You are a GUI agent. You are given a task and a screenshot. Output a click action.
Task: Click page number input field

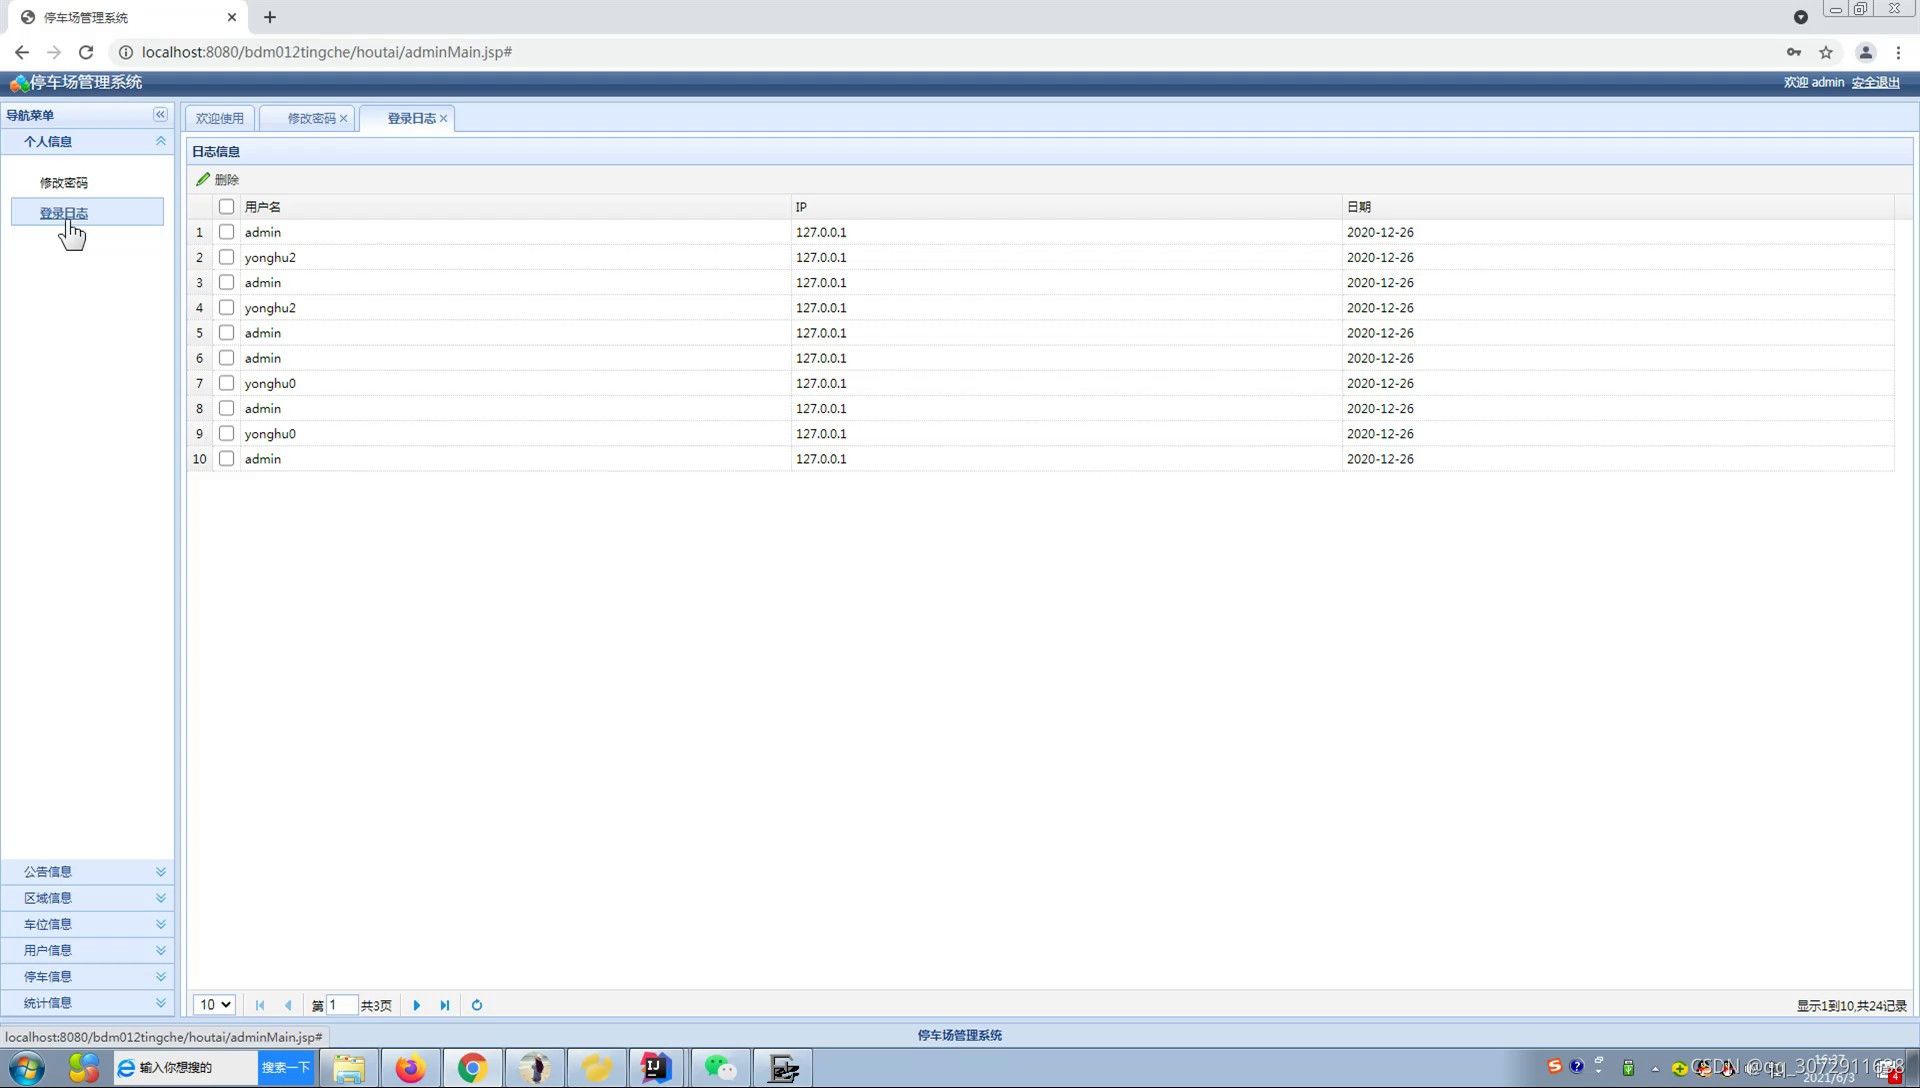(341, 1005)
